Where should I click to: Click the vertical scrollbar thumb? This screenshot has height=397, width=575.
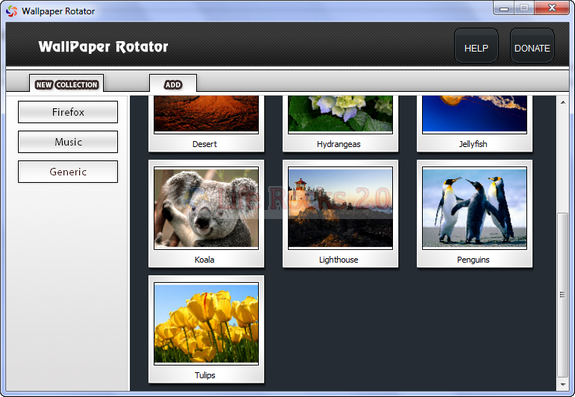pyautogui.click(x=563, y=295)
